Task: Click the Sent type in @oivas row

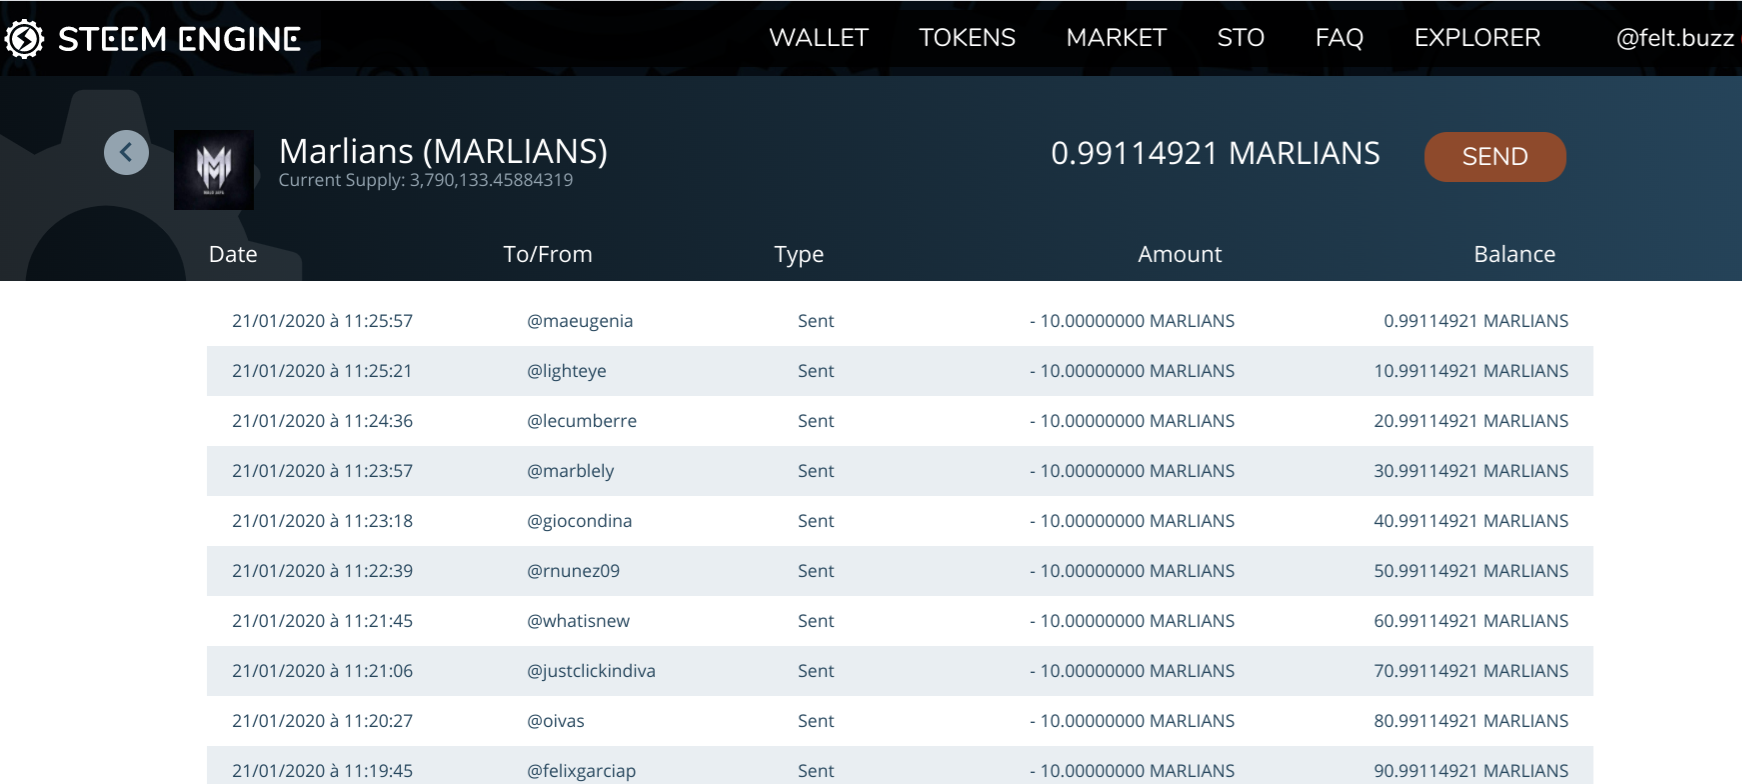Action: (816, 721)
